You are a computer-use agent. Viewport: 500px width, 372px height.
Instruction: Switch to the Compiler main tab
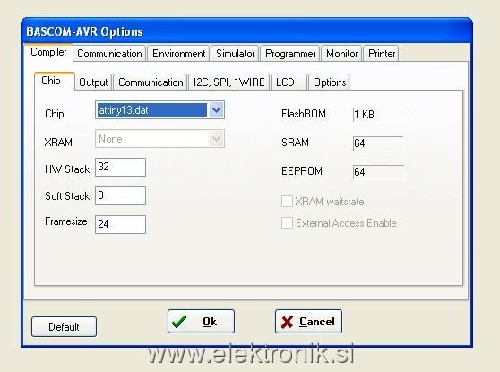(48, 52)
